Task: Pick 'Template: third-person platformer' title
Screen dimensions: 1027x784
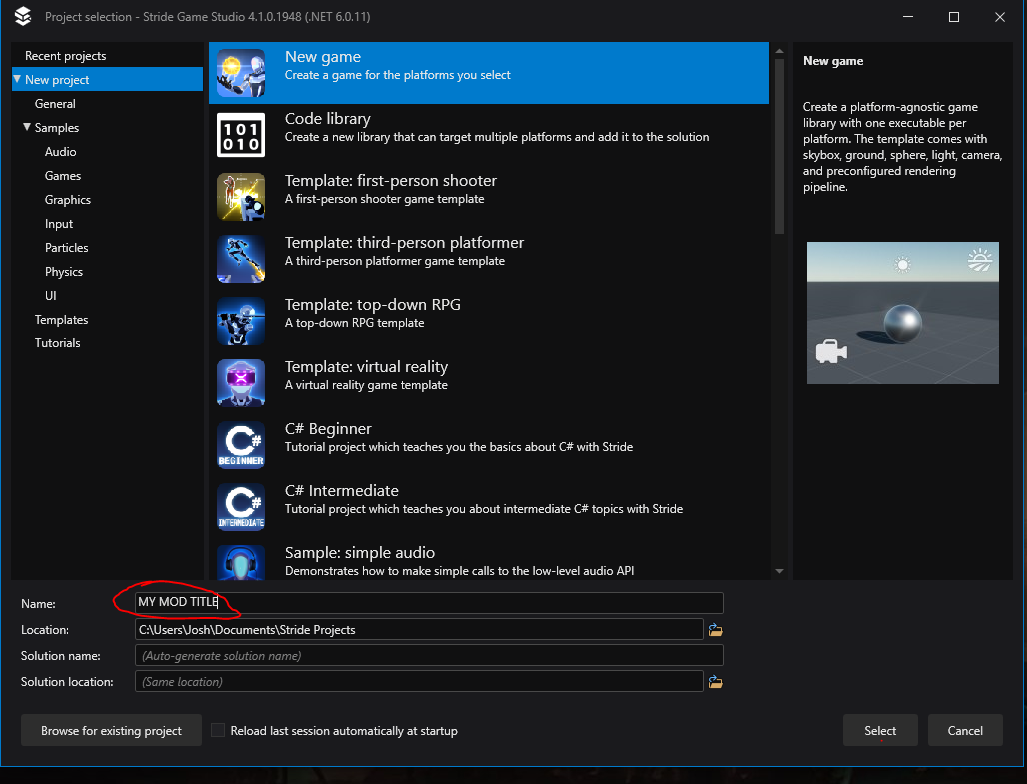Action: [x=404, y=243]
